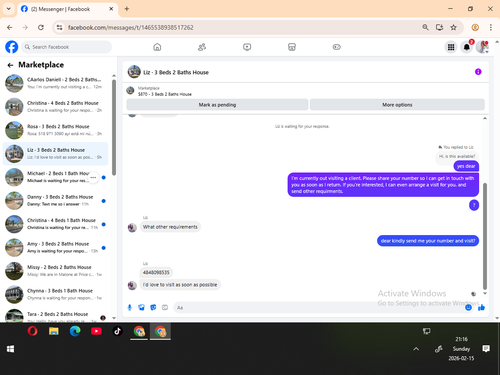This screenshot has height=375, width=500.
Task: Open Danny 3 Beds 2 Baths House chat
Action: (x=55, y=201)
